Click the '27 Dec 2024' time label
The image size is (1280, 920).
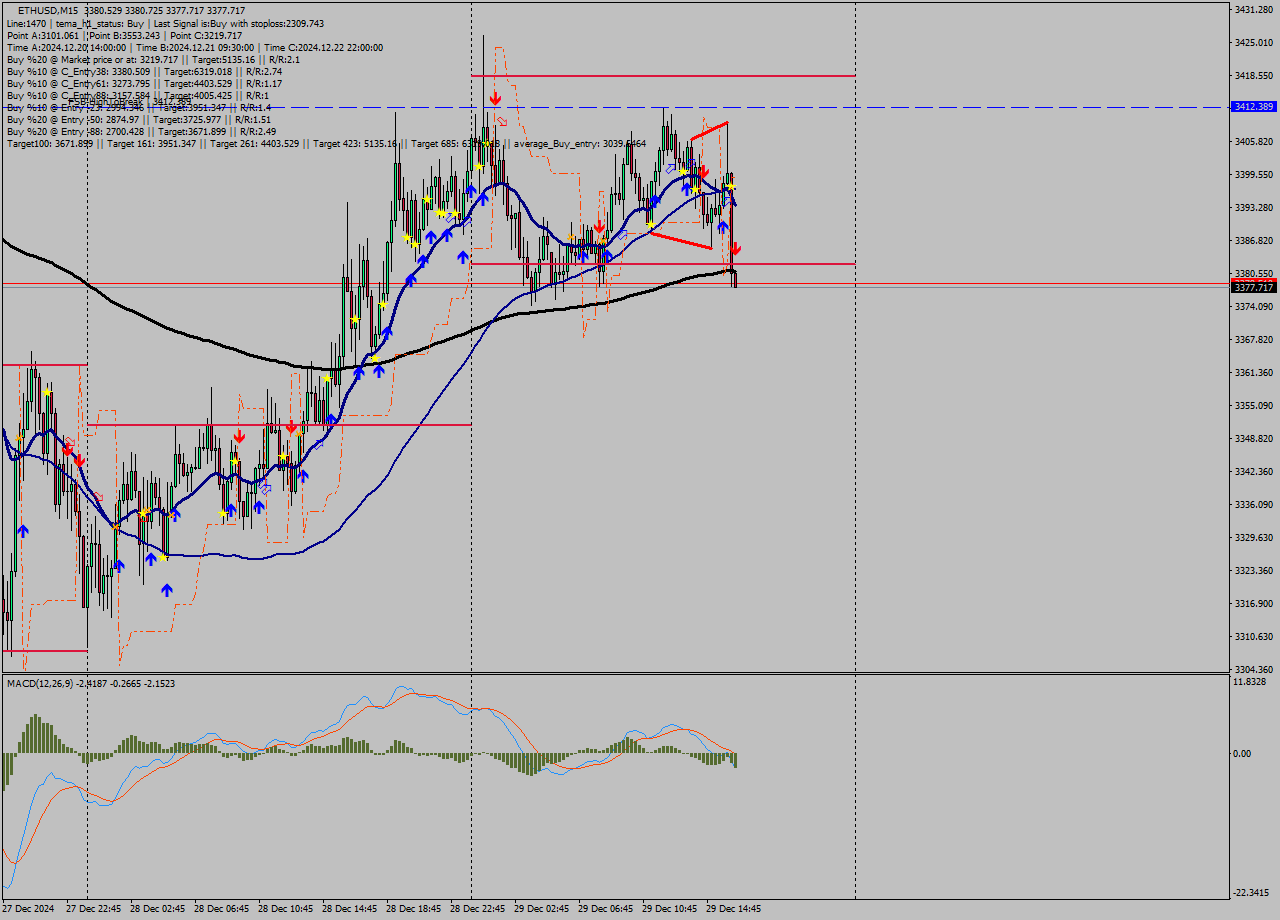30,909
